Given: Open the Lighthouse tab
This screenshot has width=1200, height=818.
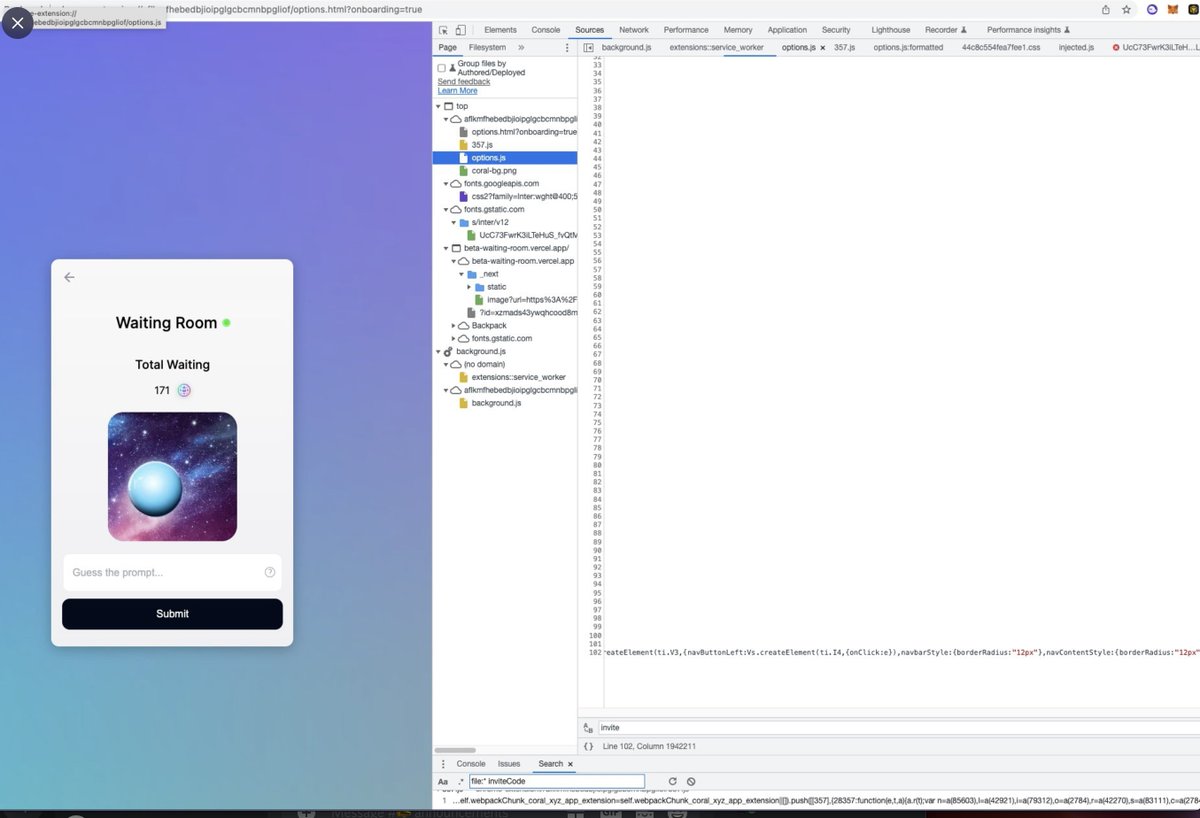Looking at the screenshot, I should click(891, 30).
